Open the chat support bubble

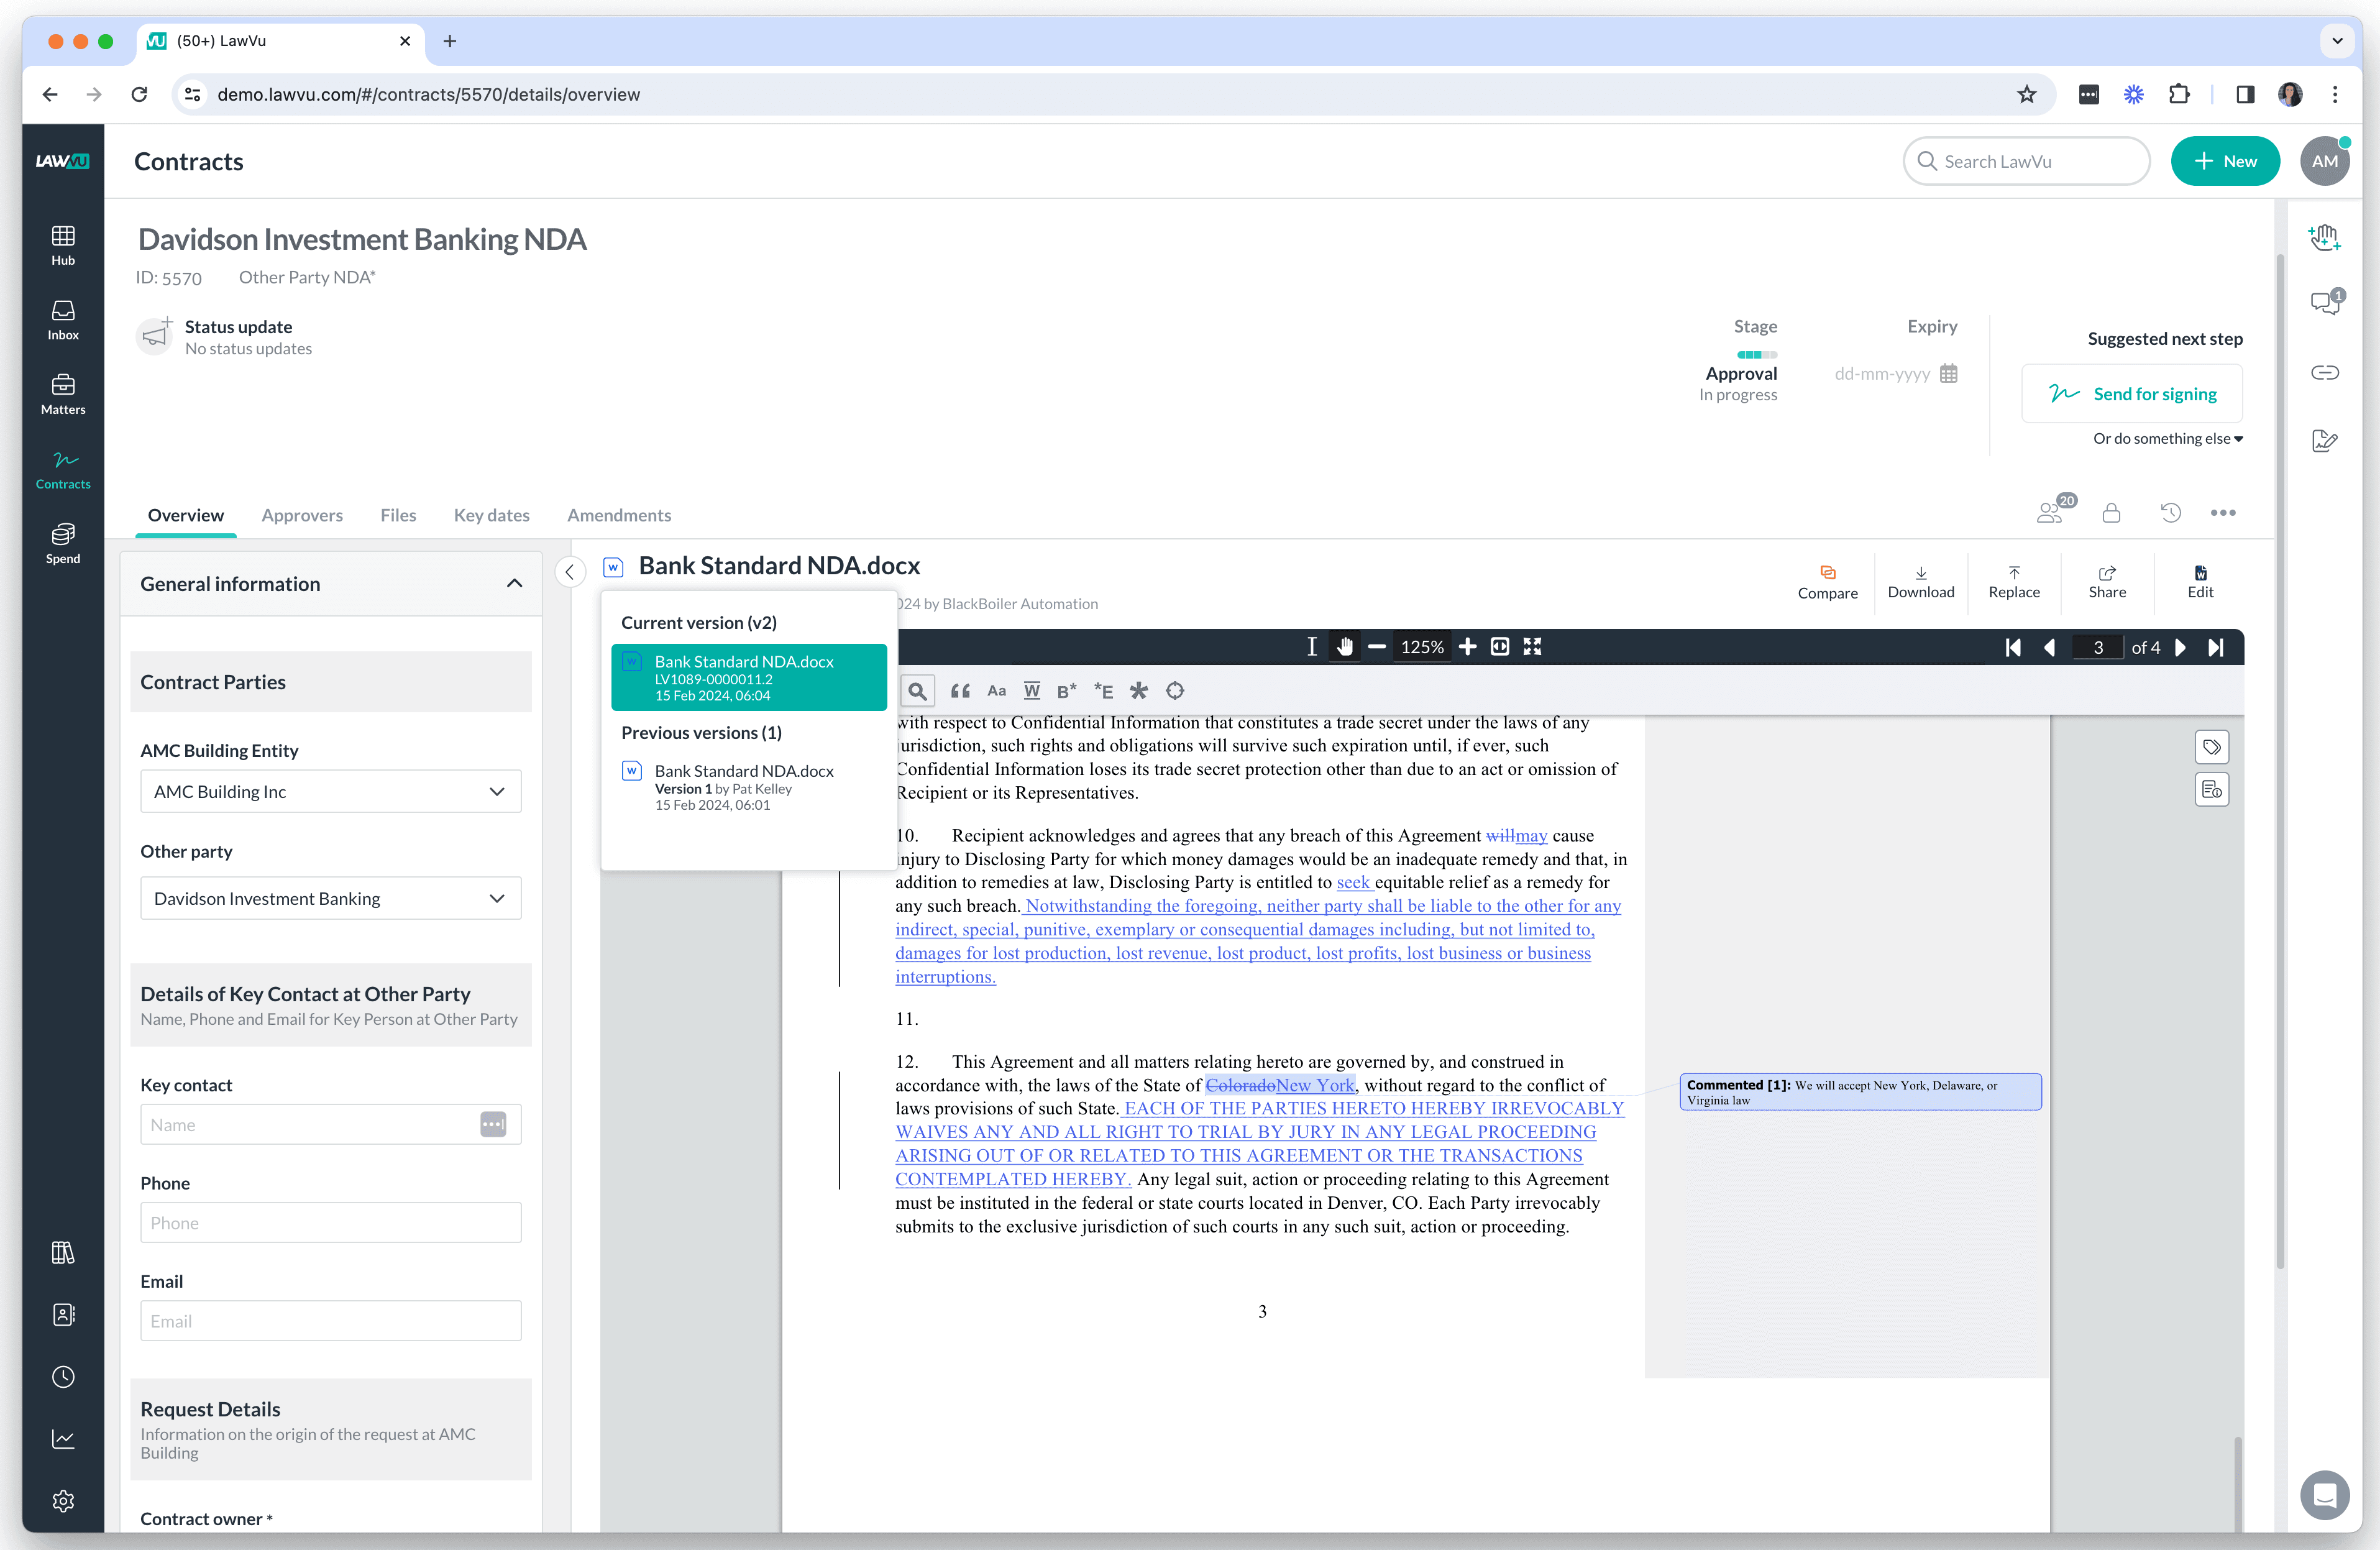[2324, 1495]
